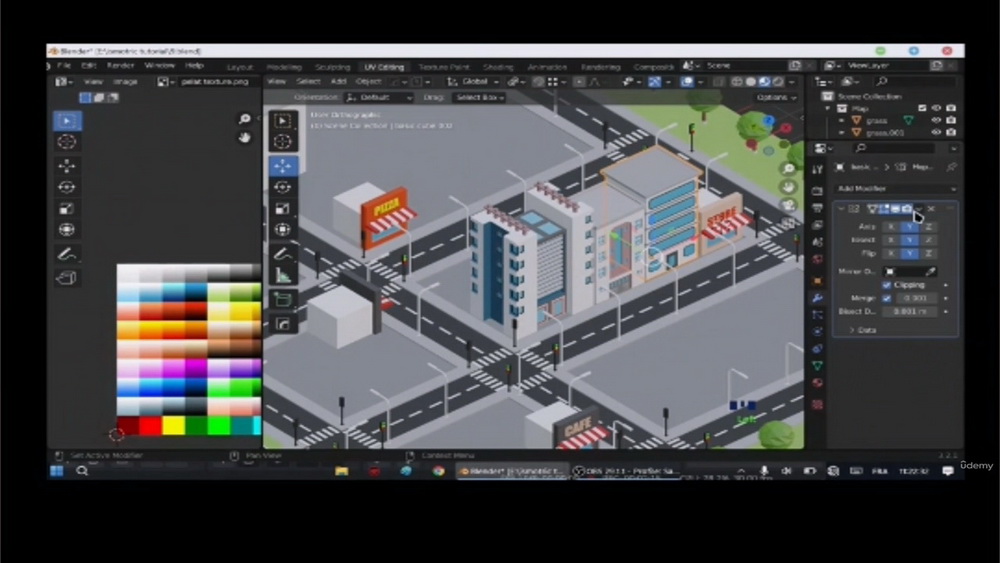Select the Annotate tool in 3D viewport
This screenshot has width=1000, height=563.
click(283, 254)
